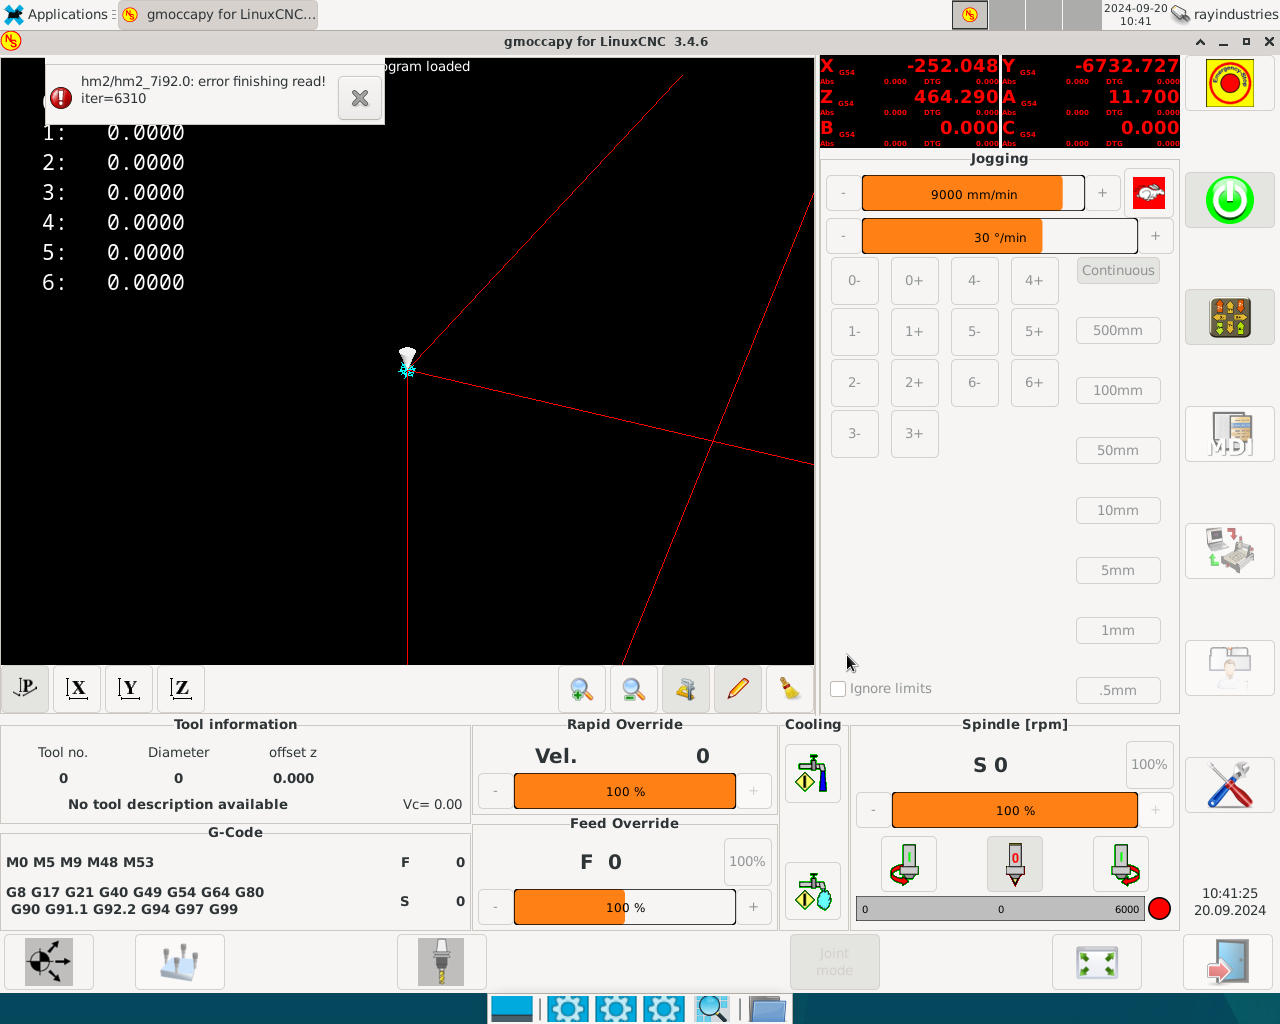Select 500mm jog increment
Viewport: 1280px width, 1024px height.
pyautogui.click(x=1118, y=331)
